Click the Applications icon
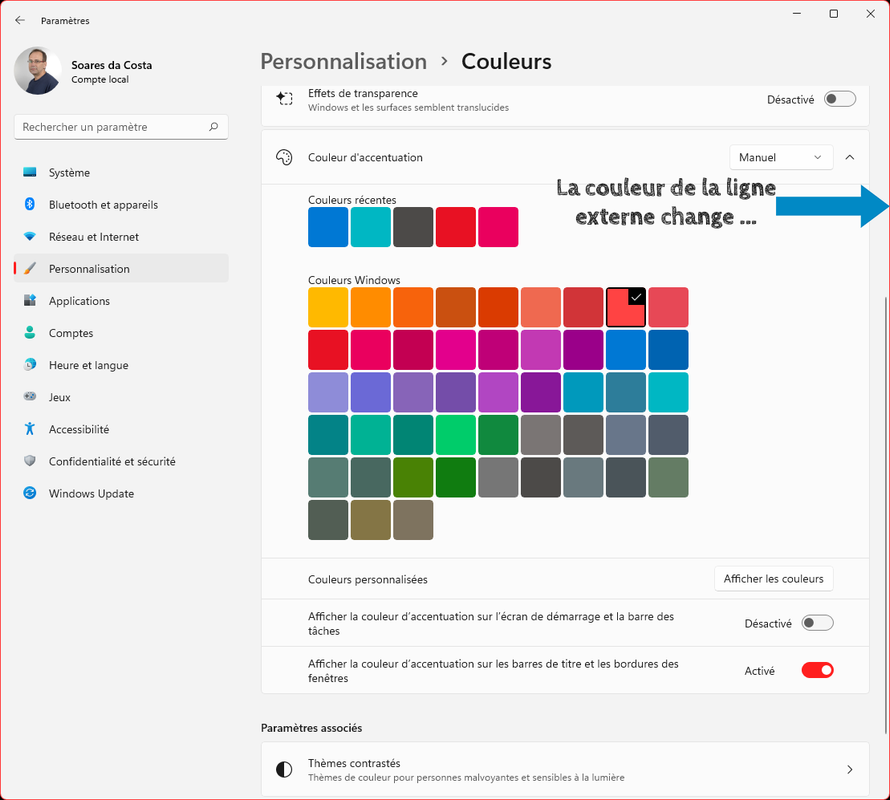890x800 pixels. coord(30,300)
